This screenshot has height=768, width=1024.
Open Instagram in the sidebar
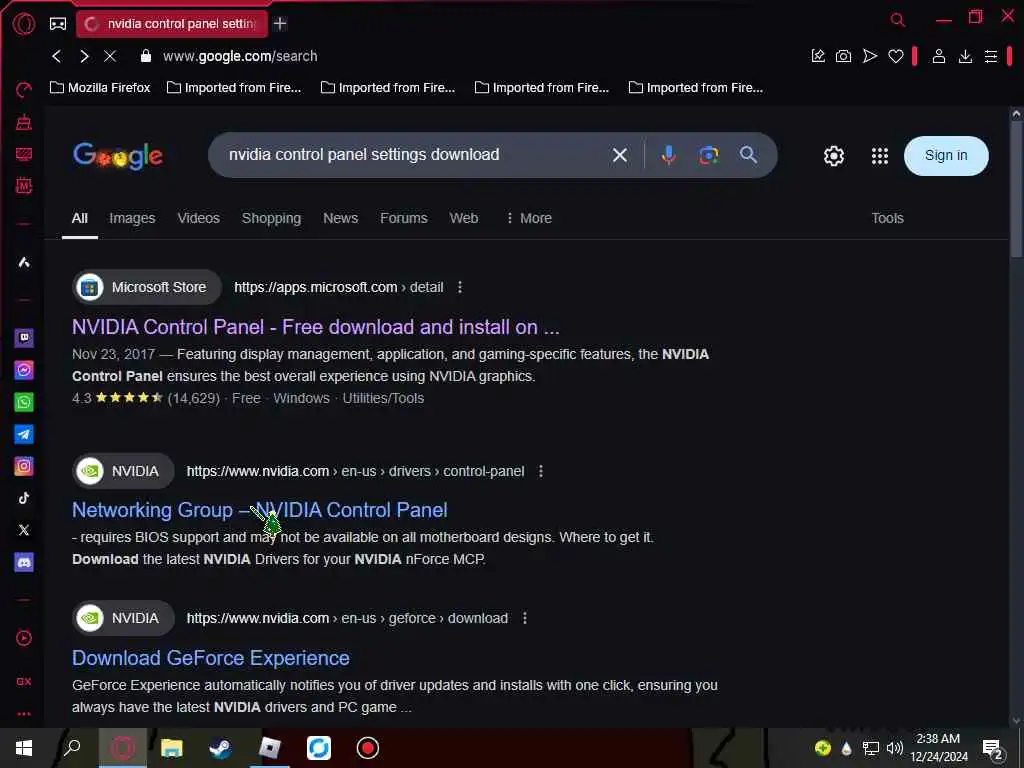point(24,466)
